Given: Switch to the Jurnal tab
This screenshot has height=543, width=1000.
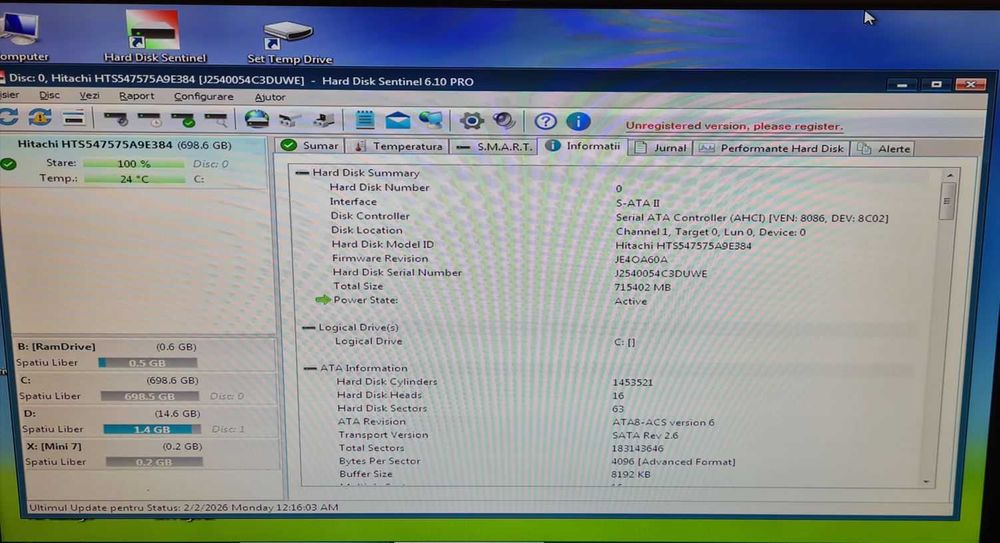Looking at the screenshot, I should 661,148.
